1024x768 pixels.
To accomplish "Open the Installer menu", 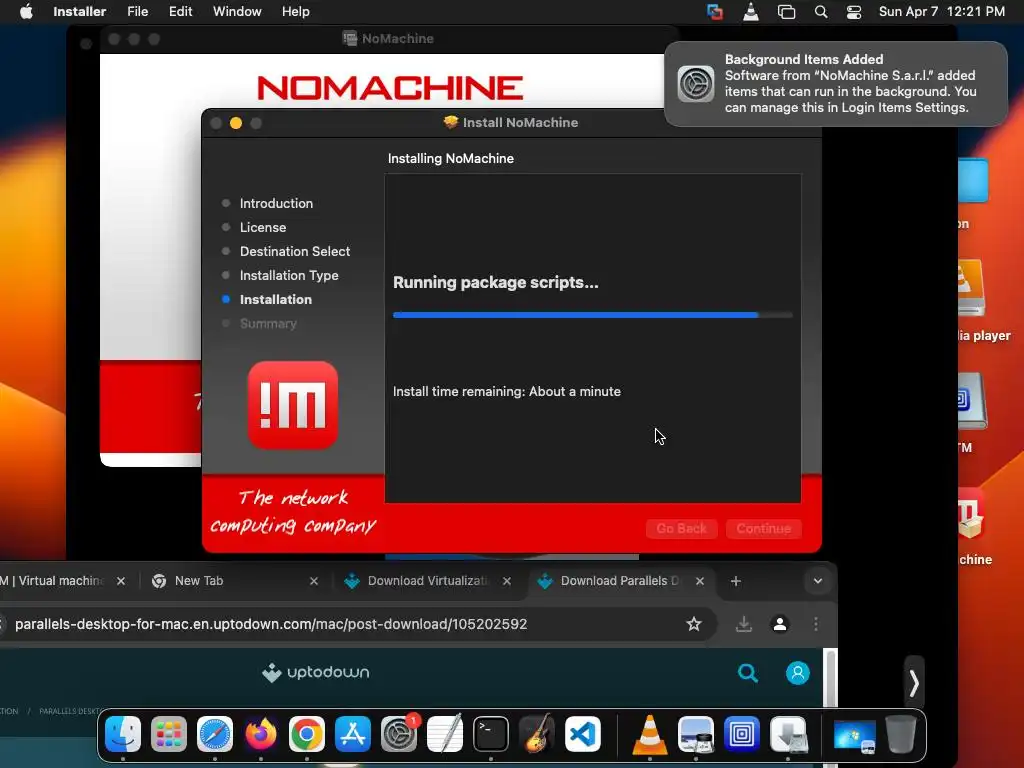I will coord(79,12).
